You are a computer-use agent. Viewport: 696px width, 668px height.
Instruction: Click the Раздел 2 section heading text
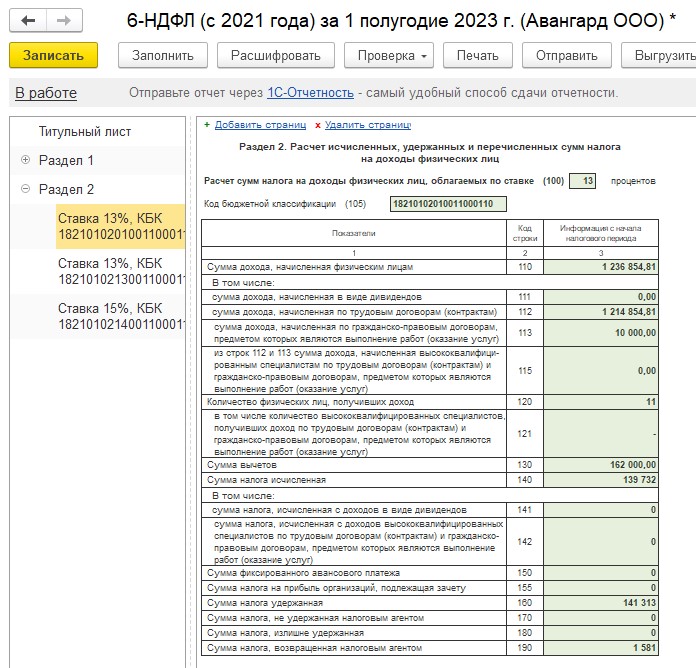click(430, 153)
